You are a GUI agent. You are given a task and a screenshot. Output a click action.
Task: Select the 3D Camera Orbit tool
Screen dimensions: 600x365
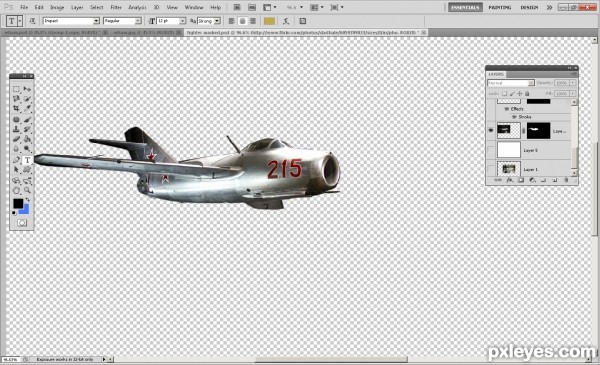pos(27,181)
